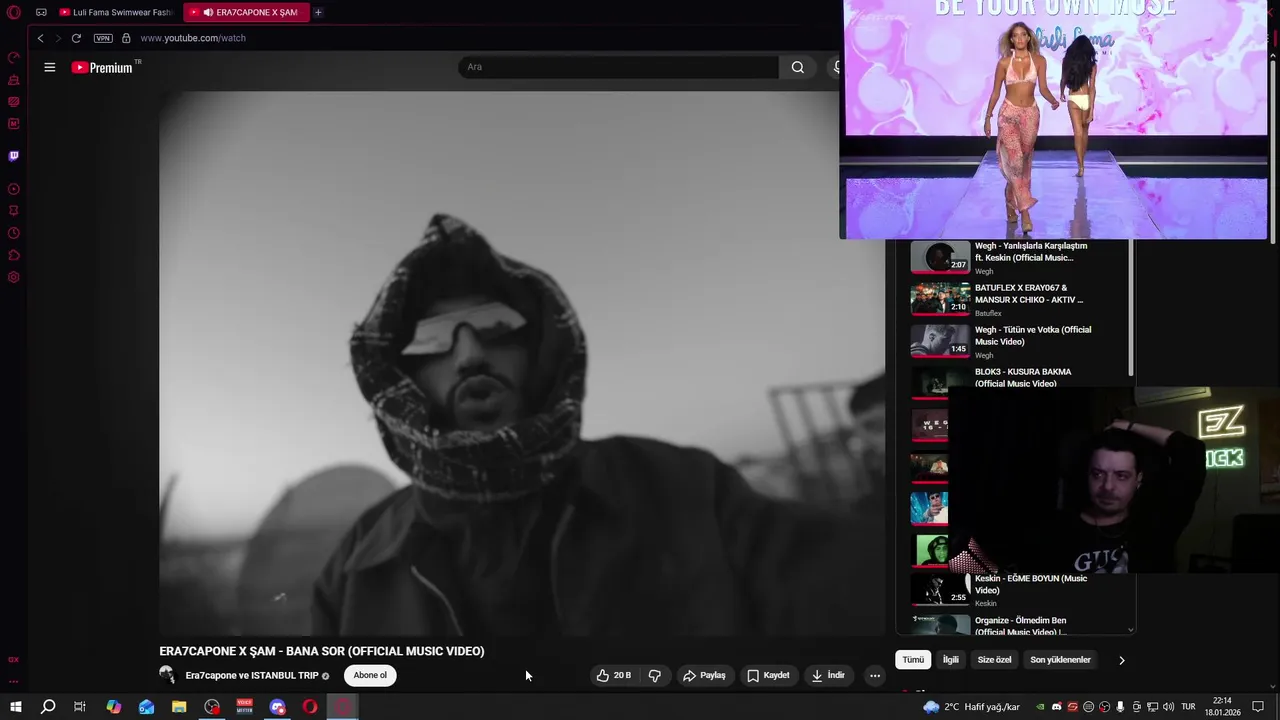Open more actions three-dots menu
The width and height of the screenshot is (1280, 720).
click(x=875, y=675)
